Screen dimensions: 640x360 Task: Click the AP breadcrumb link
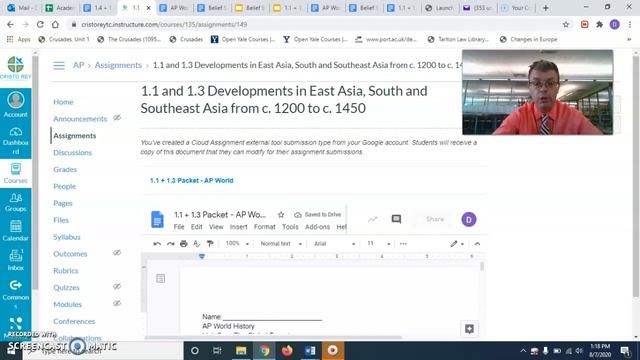[x=78, y=65]
